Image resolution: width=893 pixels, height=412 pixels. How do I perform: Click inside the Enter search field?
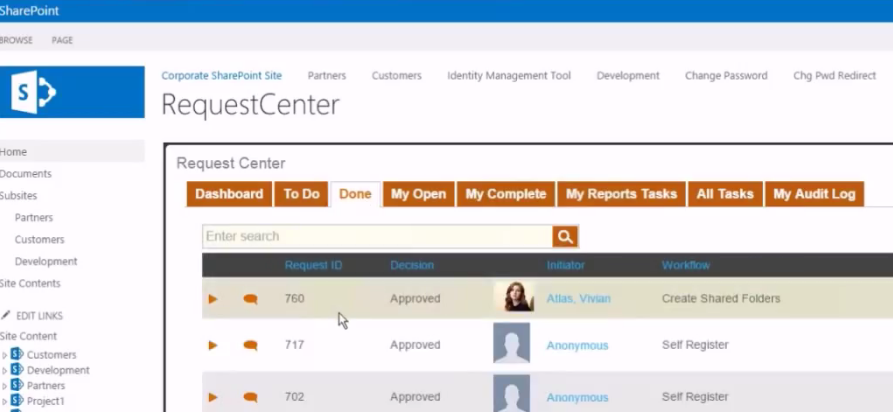pos(377,236)
